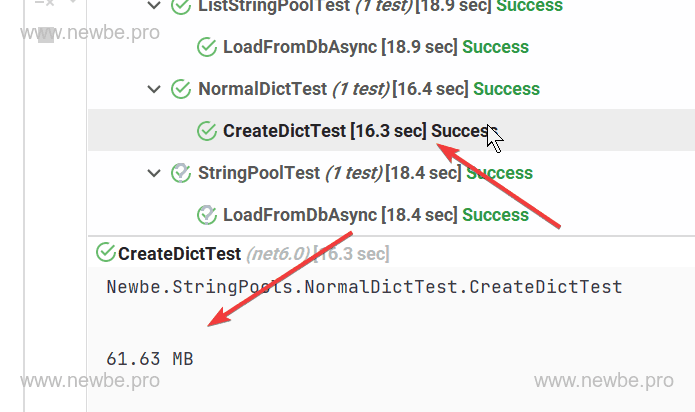
Task: Click the status icon in CreateDictTest output header
Action: coord(104,253)
